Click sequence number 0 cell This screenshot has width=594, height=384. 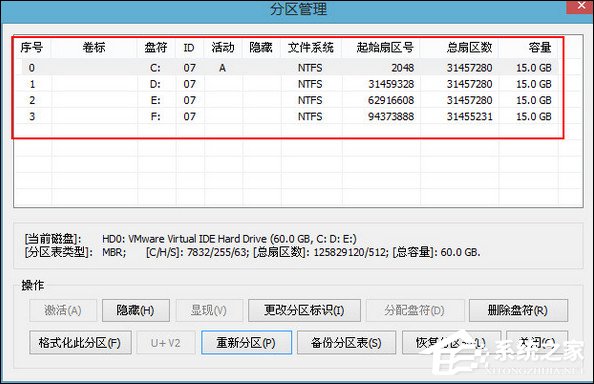pyautogui.click(x=32, y=68)
